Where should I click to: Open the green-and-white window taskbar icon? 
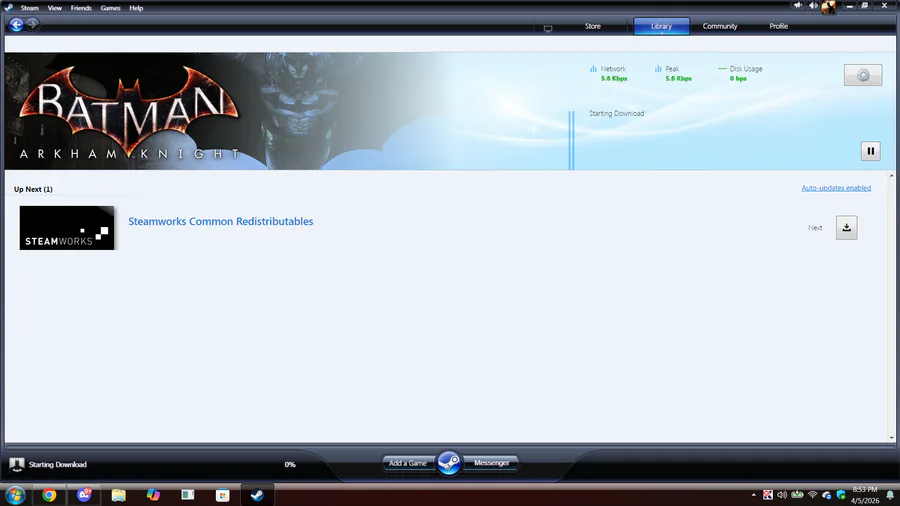(x=188, y=495)
